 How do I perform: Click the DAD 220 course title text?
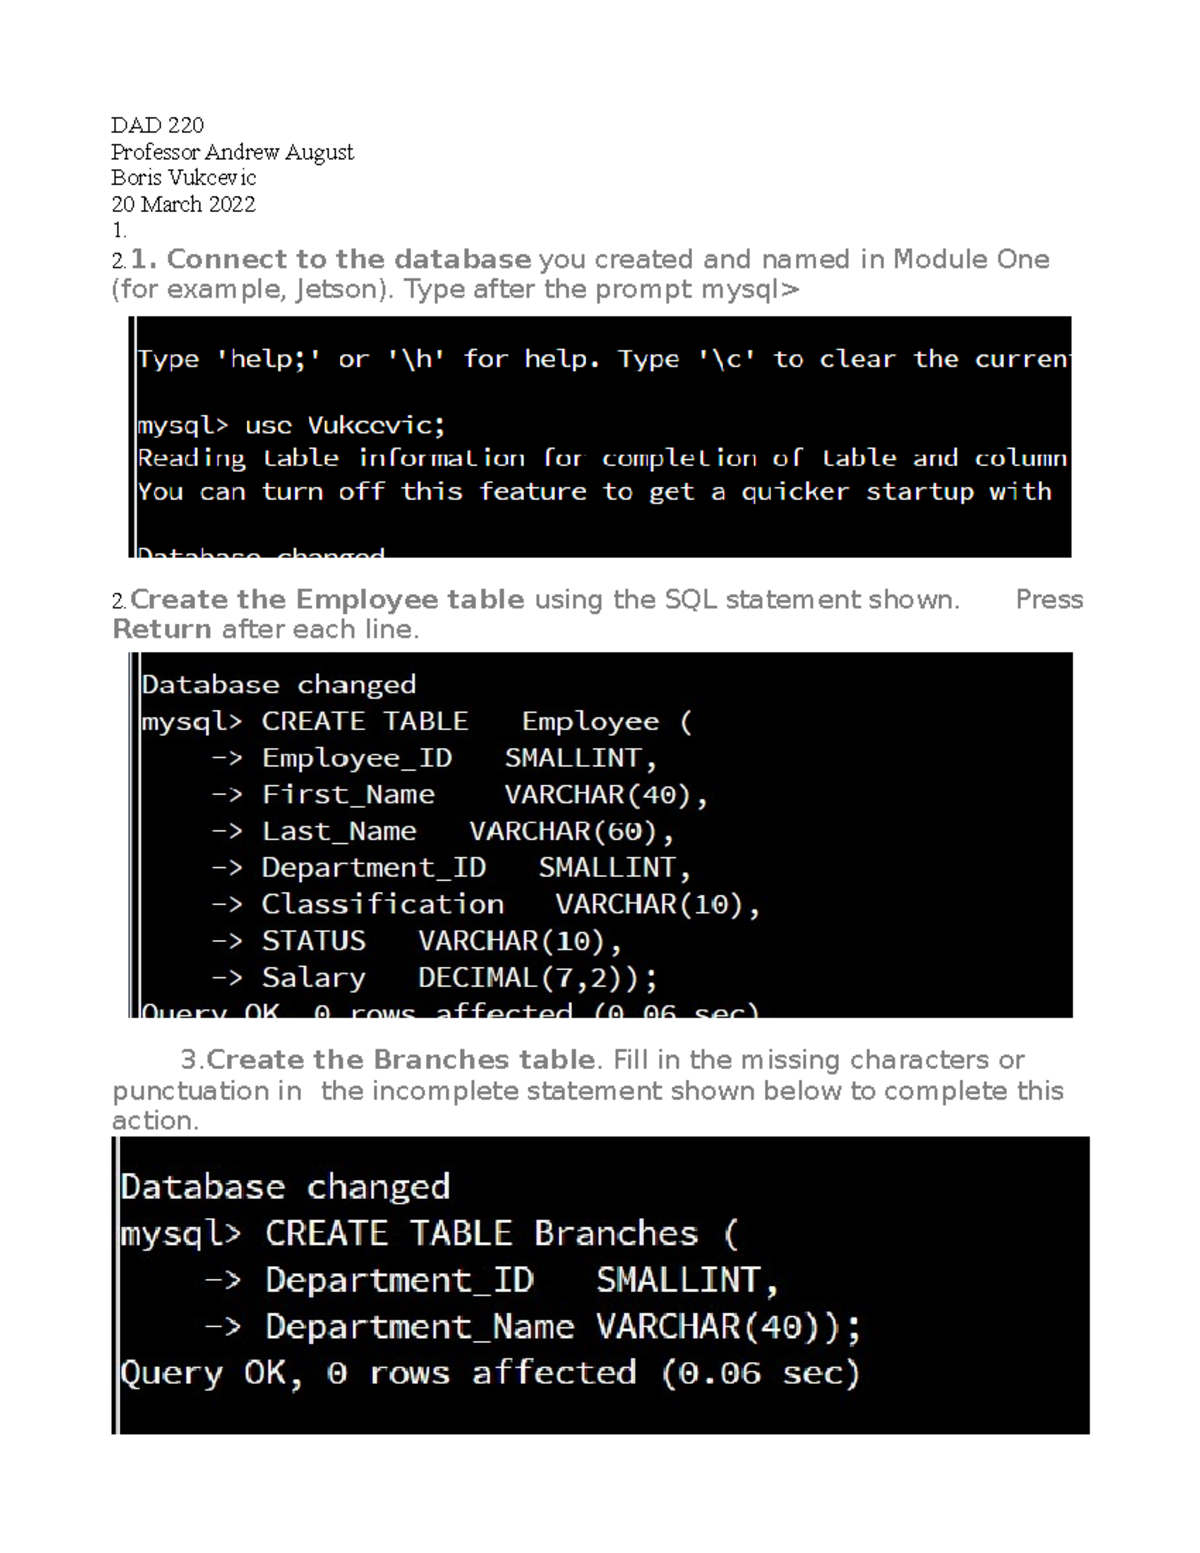pyautogui.click(x=157, y=125)
